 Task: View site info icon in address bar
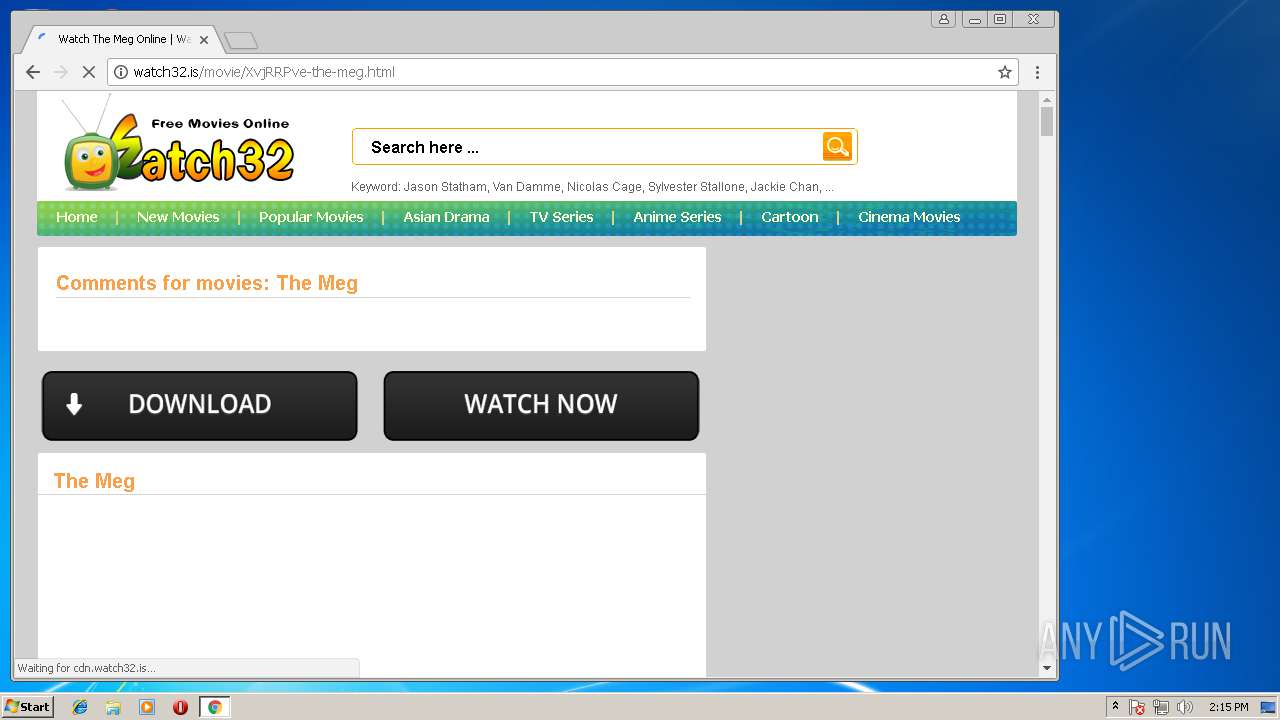tap(121, 72)
